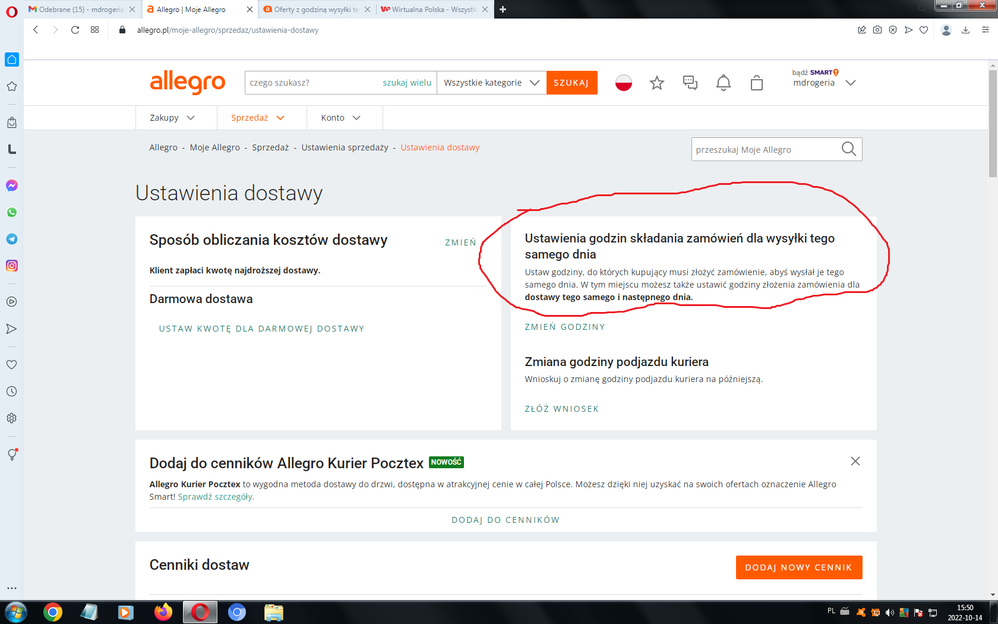Screen dimensions: 998x624
Task: Open the browser profile avatar
Action: click(946, 30)
